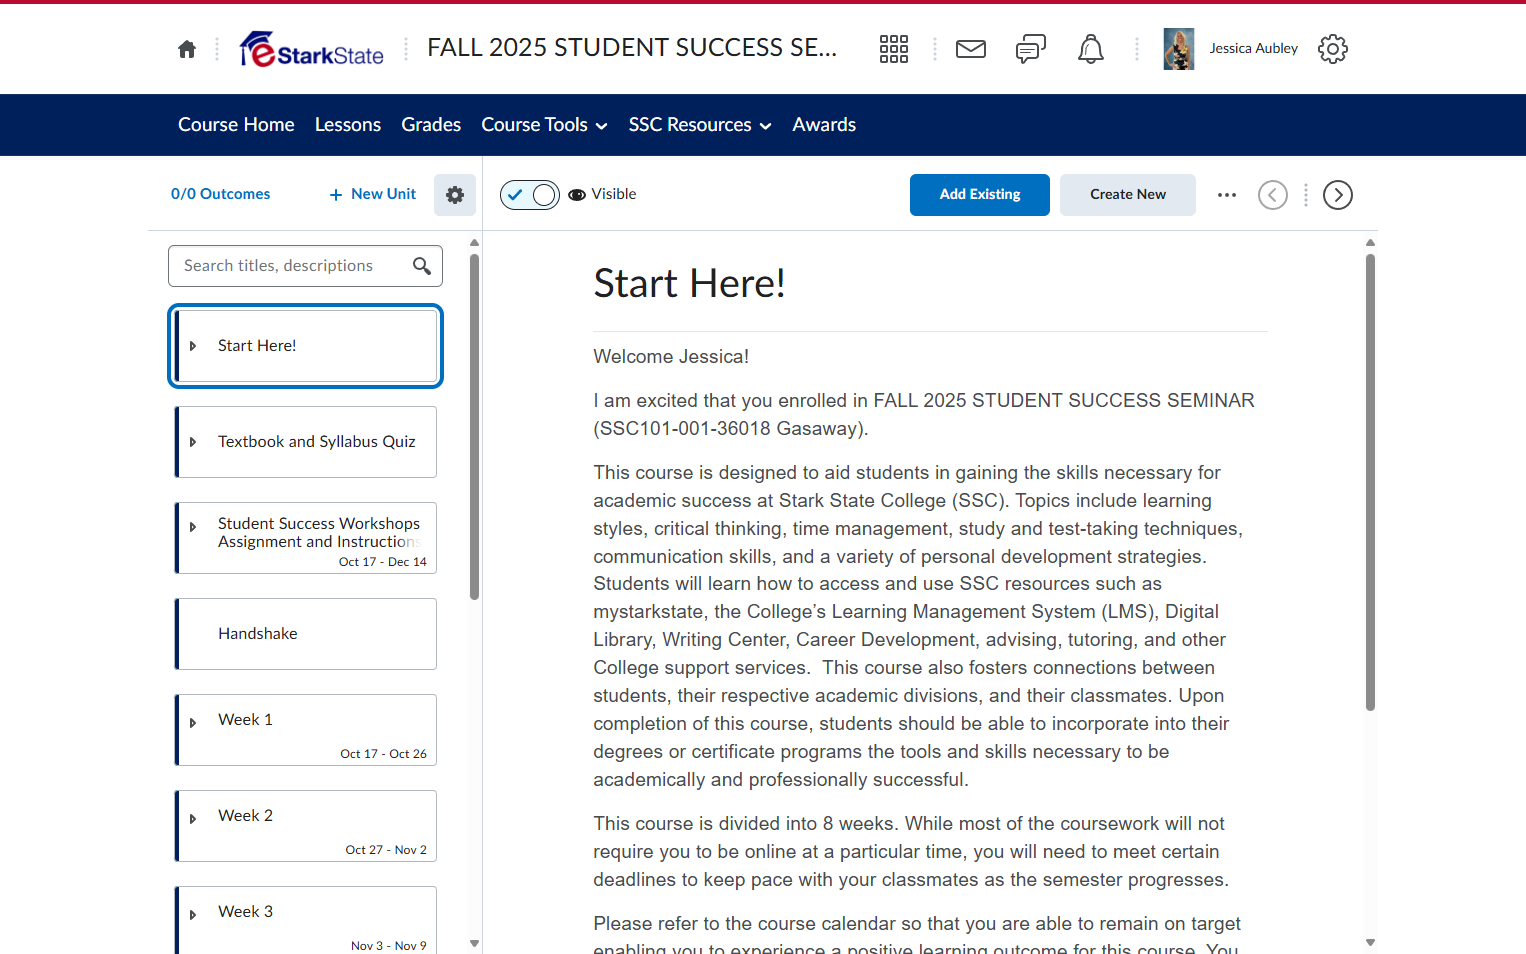1526x954 pixels.
Task: Expand the Start Here! unit
Action: [193, 346]
